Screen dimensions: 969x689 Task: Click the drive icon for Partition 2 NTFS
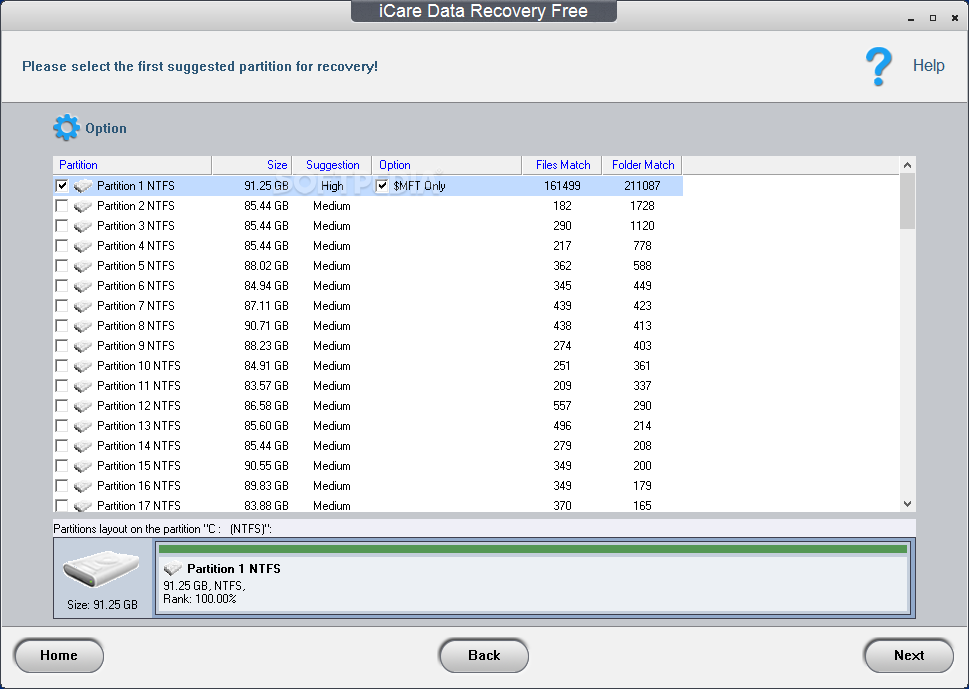point(83,206)
